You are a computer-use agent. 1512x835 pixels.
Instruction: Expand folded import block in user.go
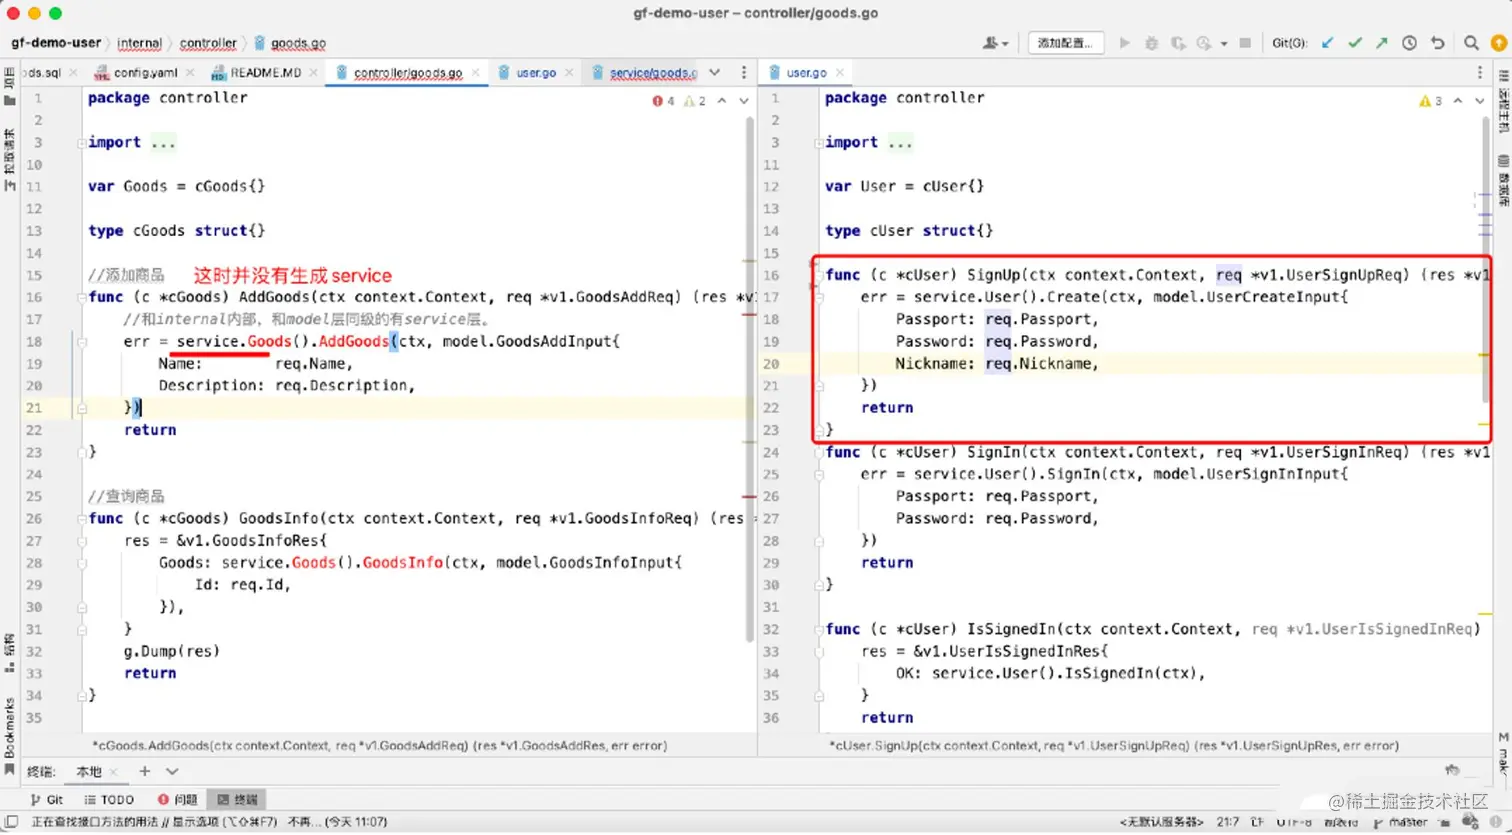(900, 142)
